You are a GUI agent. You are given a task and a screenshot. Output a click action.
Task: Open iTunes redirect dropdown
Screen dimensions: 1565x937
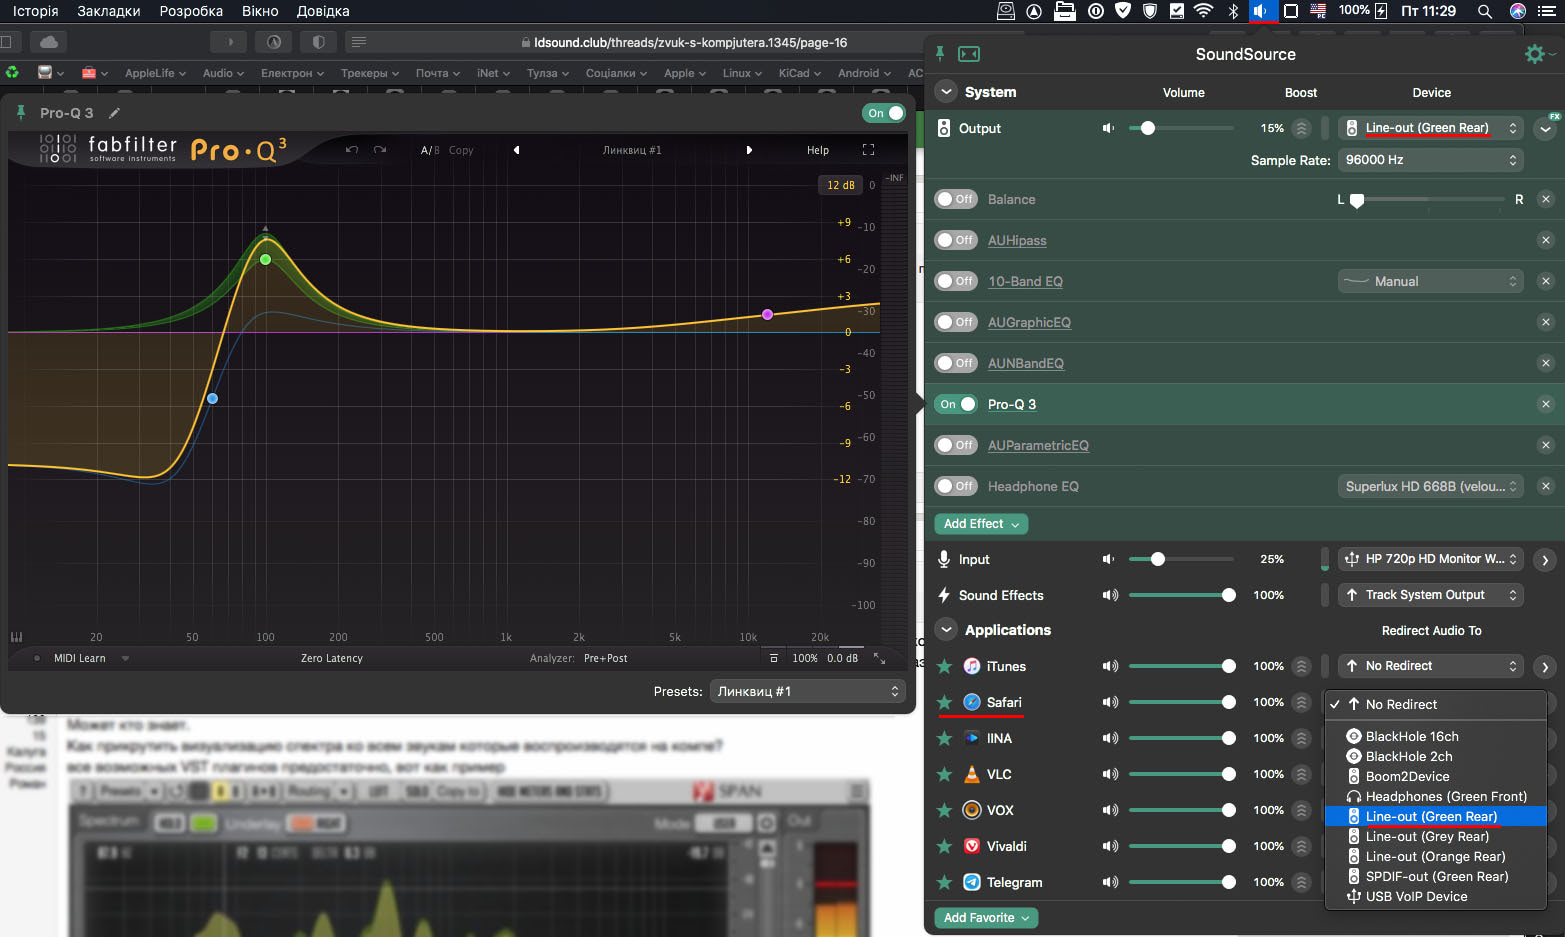pyautogui.click(x=1431, y=666)
